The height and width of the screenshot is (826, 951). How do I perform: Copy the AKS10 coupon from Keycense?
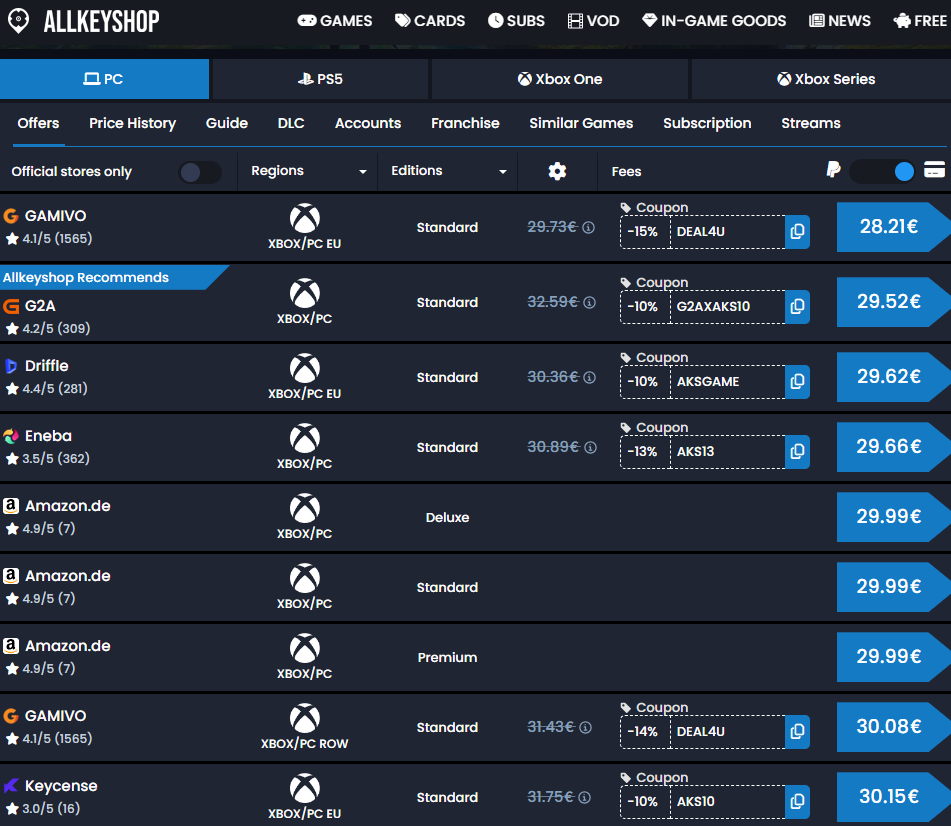click(x=797, y=802)
